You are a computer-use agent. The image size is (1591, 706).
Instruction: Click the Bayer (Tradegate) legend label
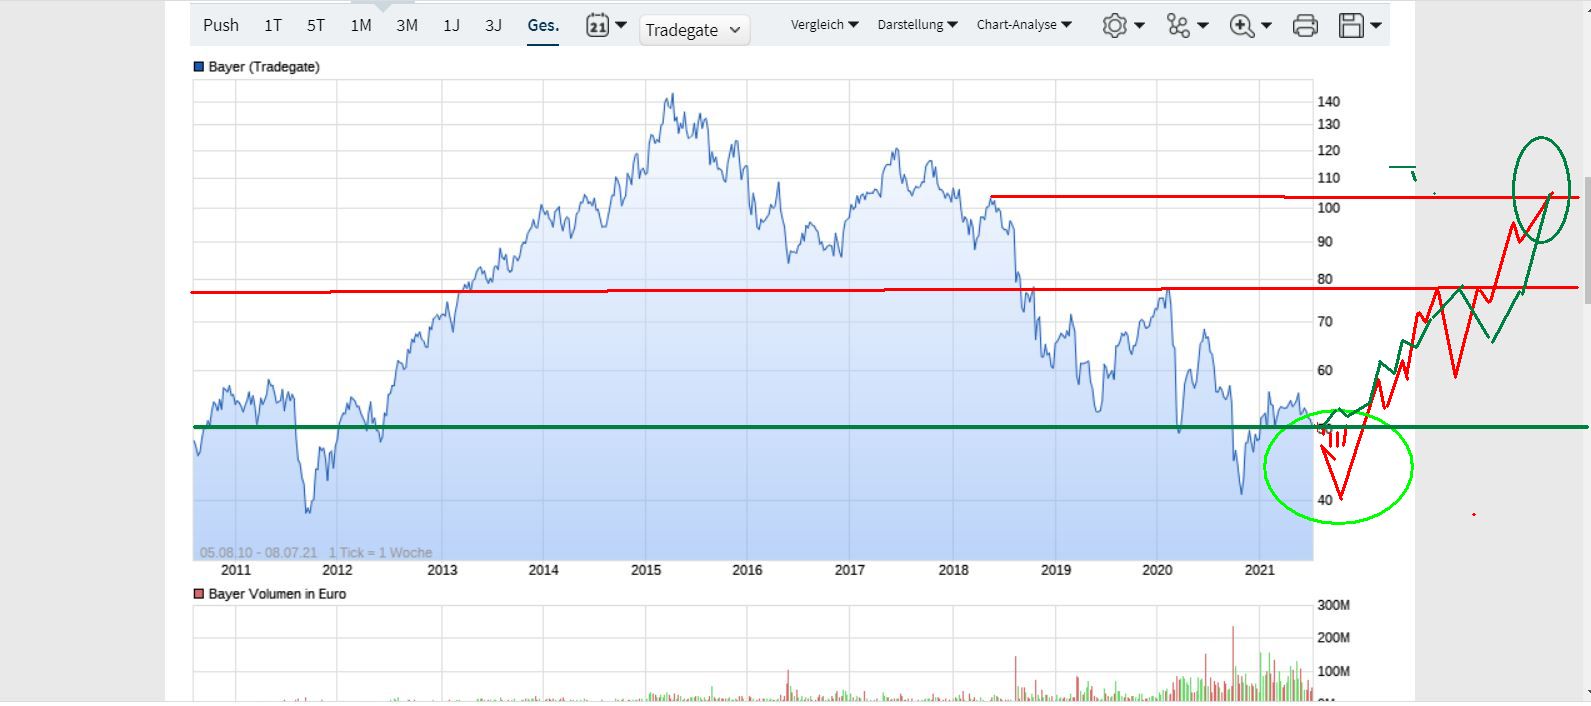[x=264, y=67]
